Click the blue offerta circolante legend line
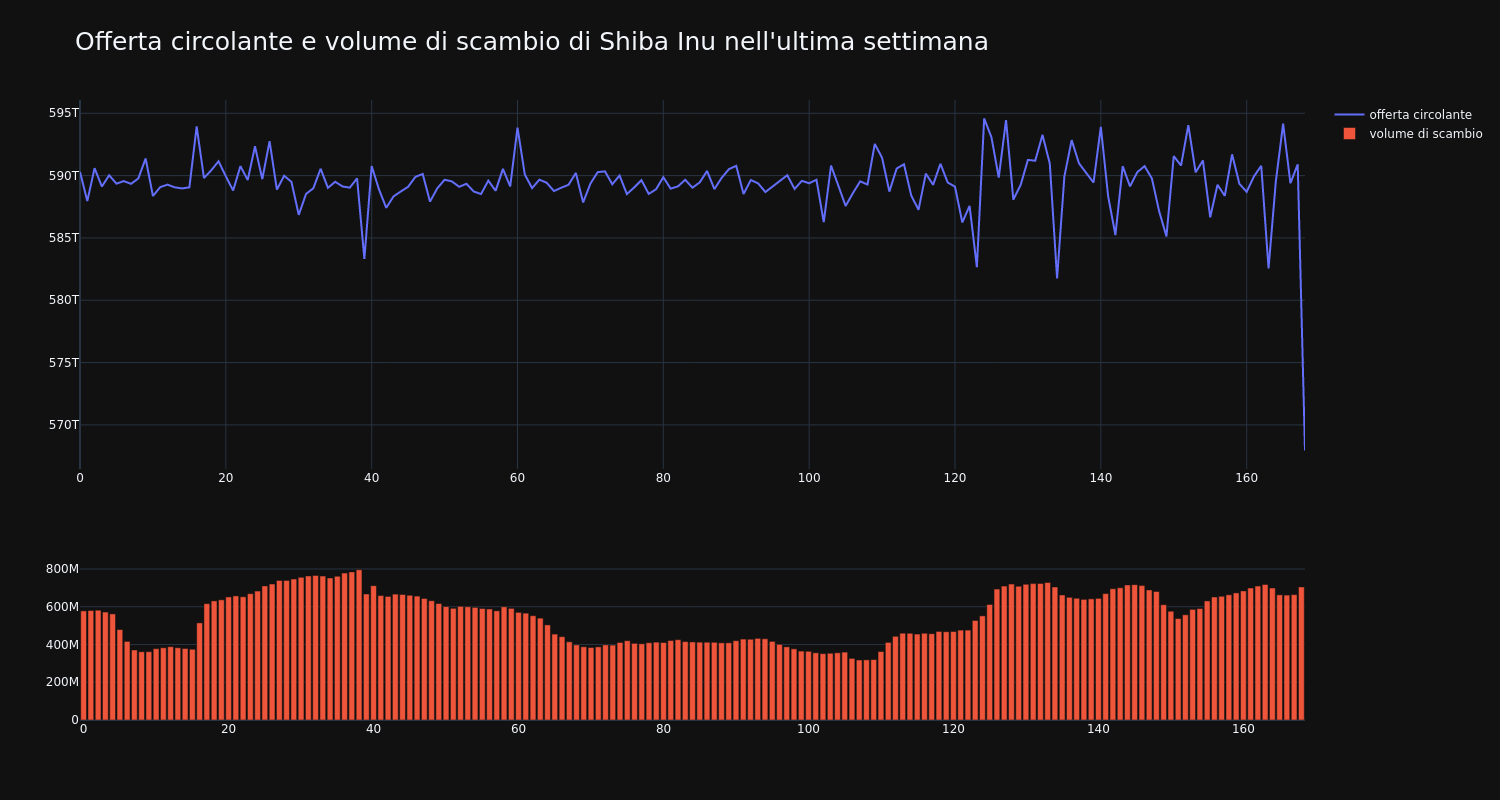The image size is (1500, 800). click(x=1349, y=115)
